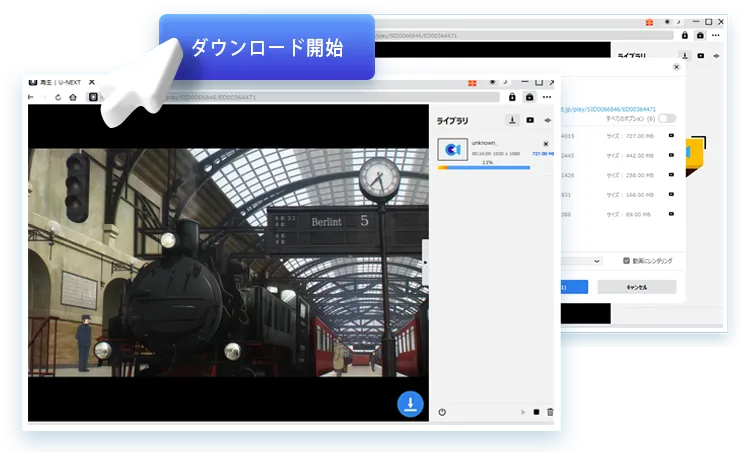
Task: Click the shopping bag icon in front window toolbar
Action: (529, 97)
